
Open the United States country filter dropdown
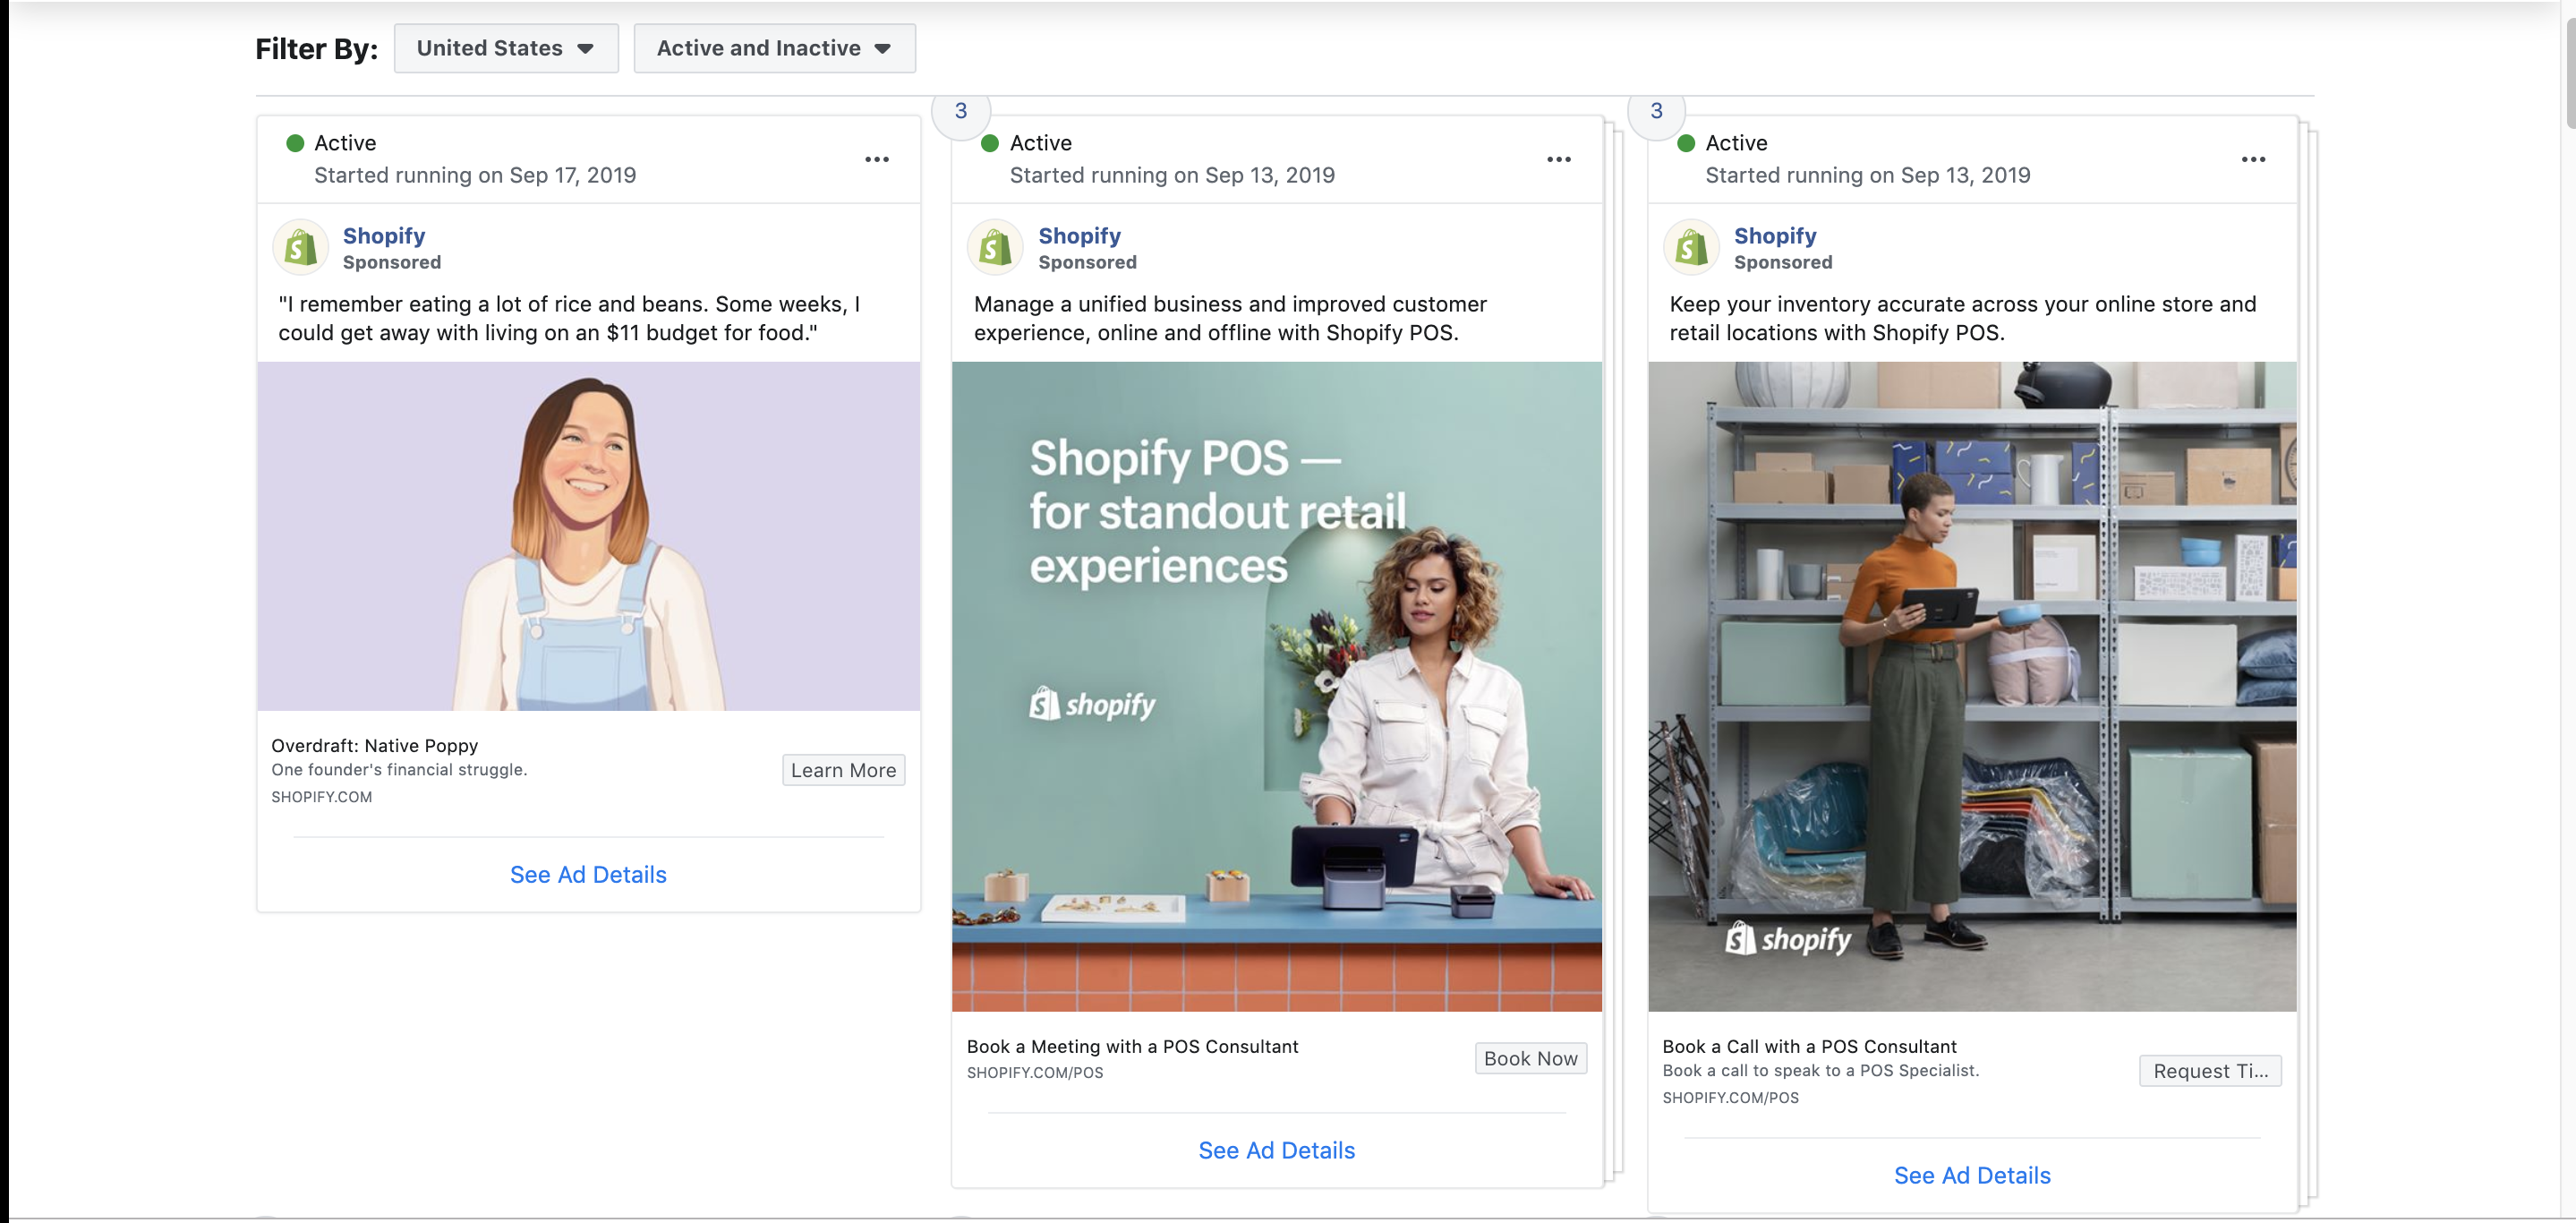pos(506,48)
